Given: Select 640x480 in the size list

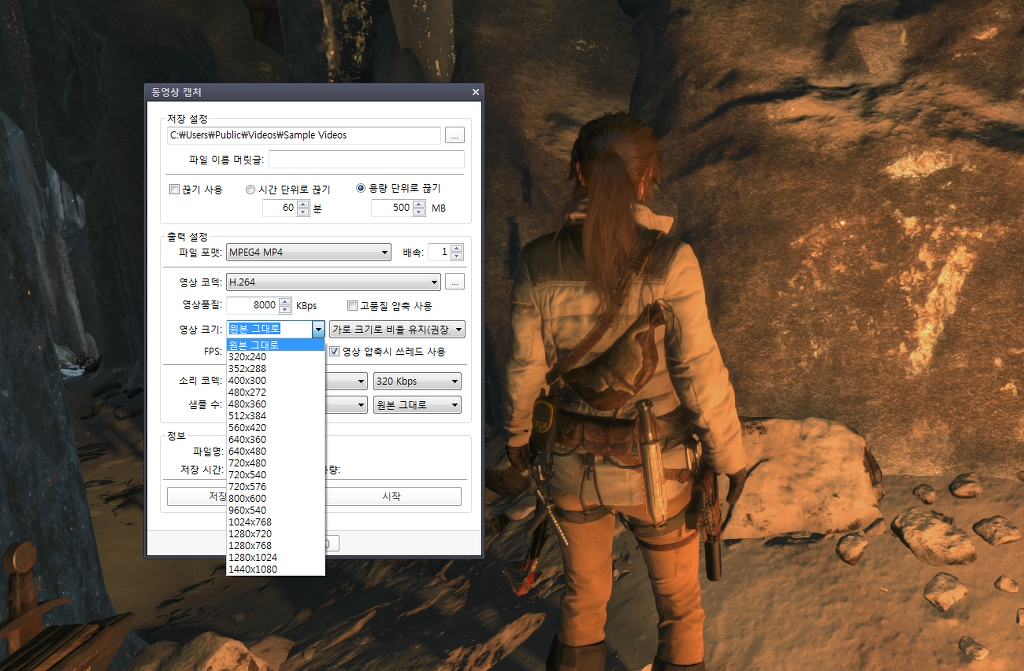Looking at the screenshot, I should click(x=247, y=451).
